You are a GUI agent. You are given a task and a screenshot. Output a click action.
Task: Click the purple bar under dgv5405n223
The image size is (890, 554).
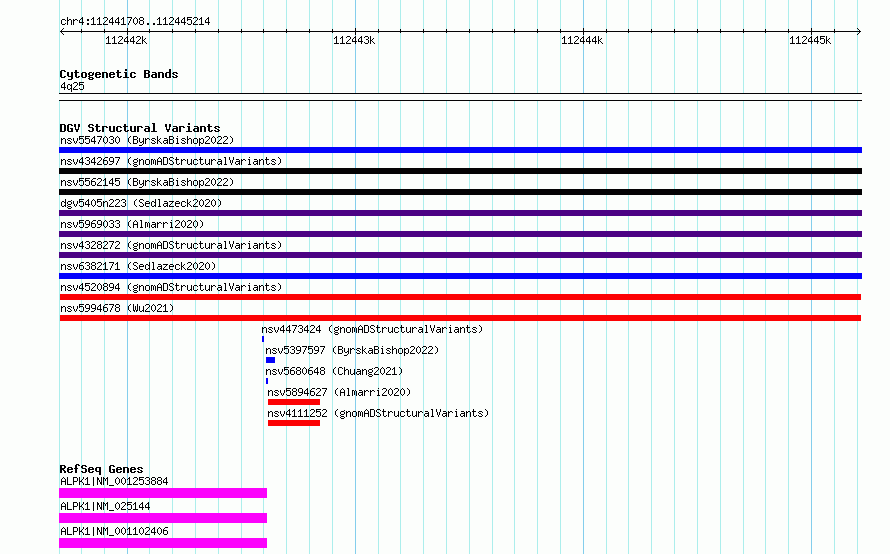[460, 213]
